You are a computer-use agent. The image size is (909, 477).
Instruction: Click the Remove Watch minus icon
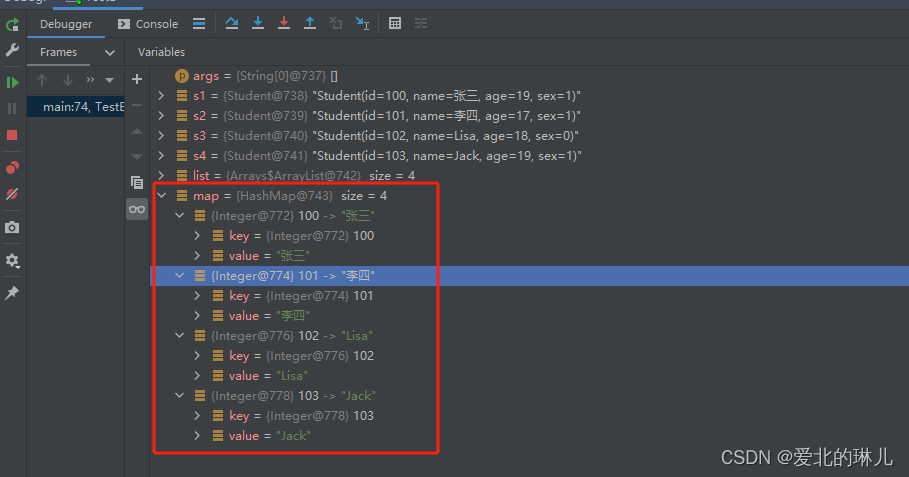pos(137,105)
